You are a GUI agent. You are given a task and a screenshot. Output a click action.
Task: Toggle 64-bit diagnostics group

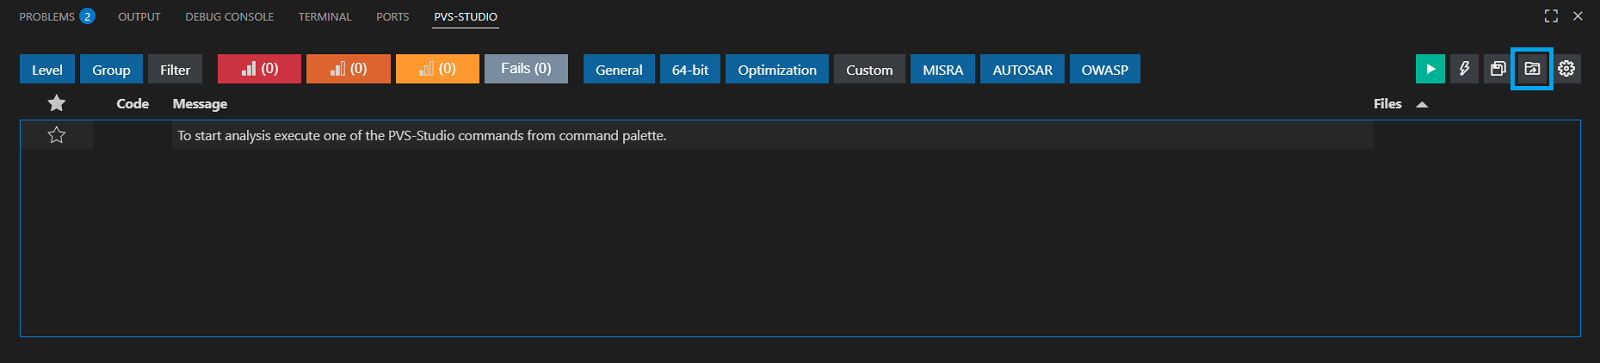coord(690,69)
